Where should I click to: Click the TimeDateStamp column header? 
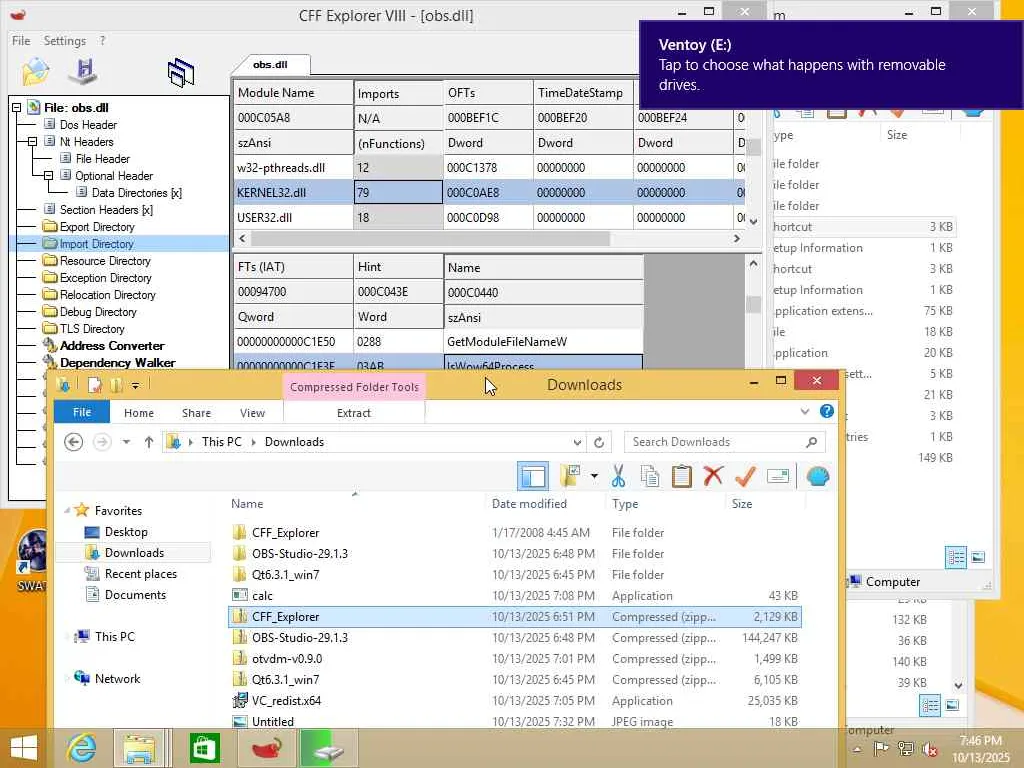click(x=583, y=93)
